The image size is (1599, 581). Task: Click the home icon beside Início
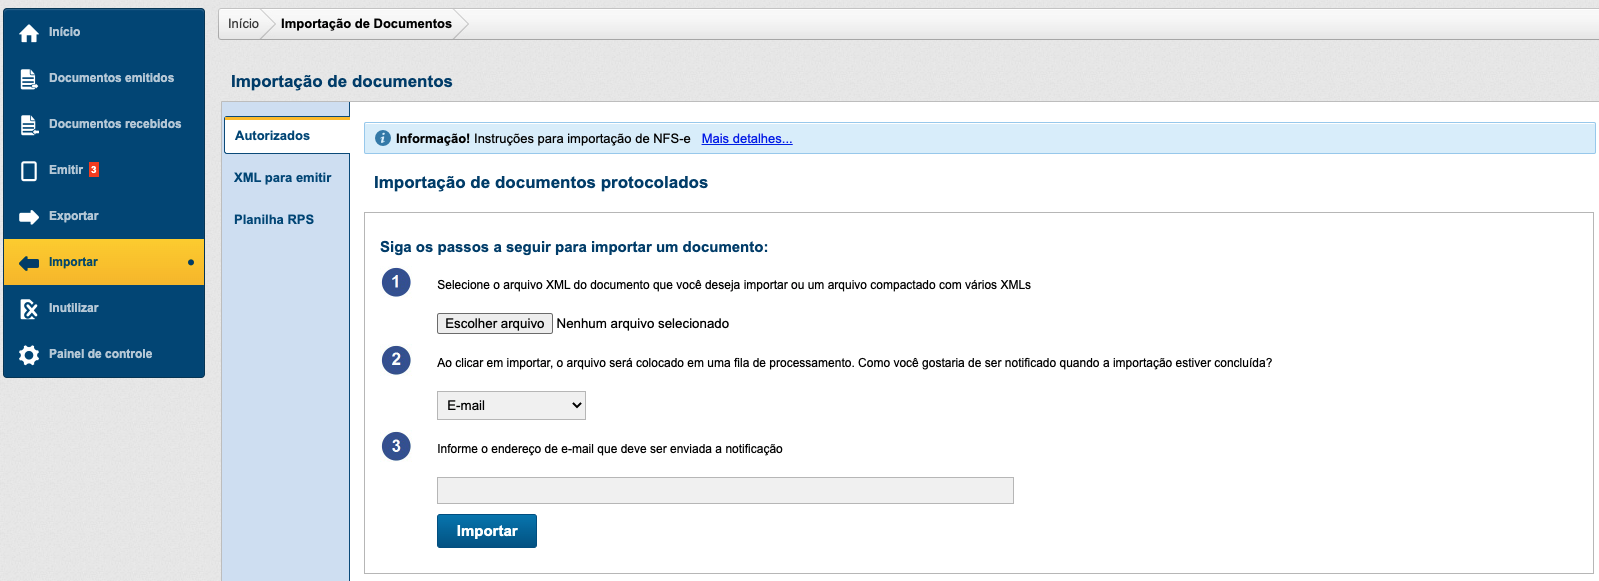(x=29, y=33)
